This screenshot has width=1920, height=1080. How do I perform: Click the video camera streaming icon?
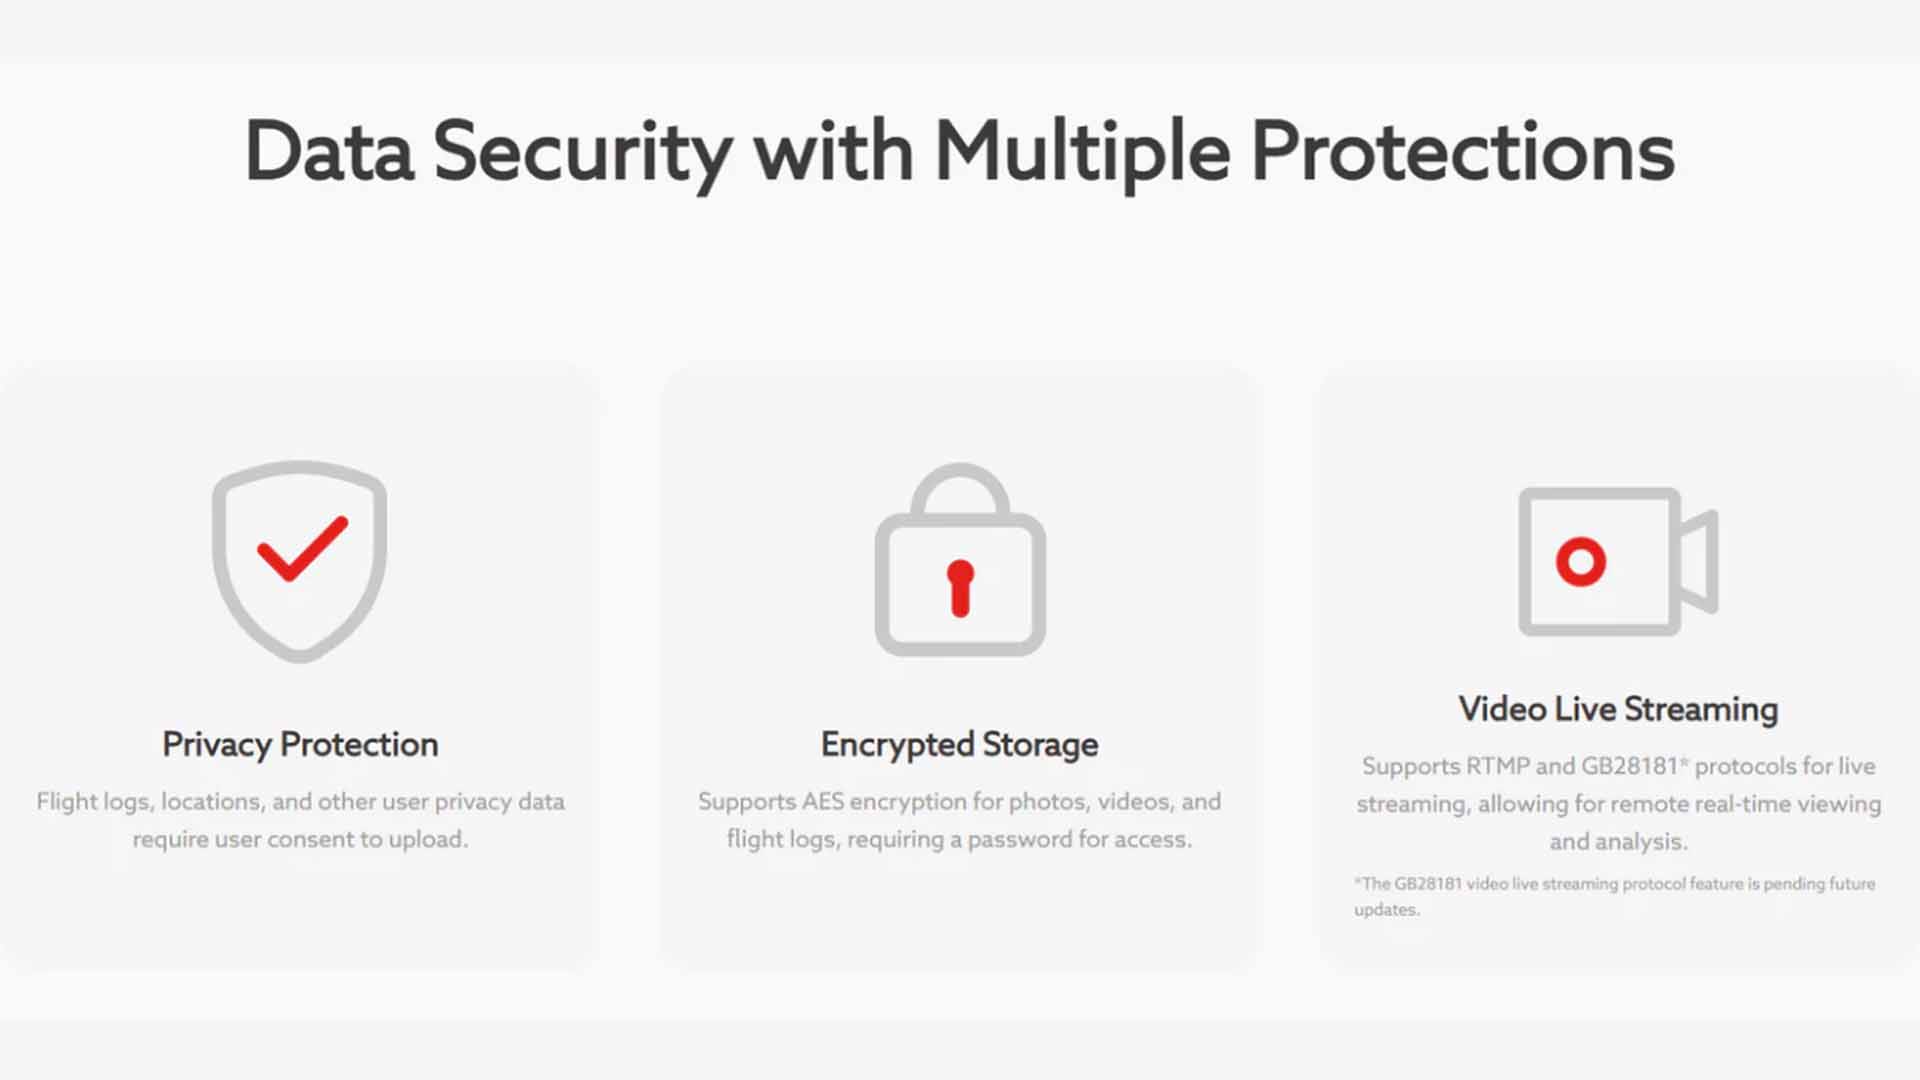1618,561
